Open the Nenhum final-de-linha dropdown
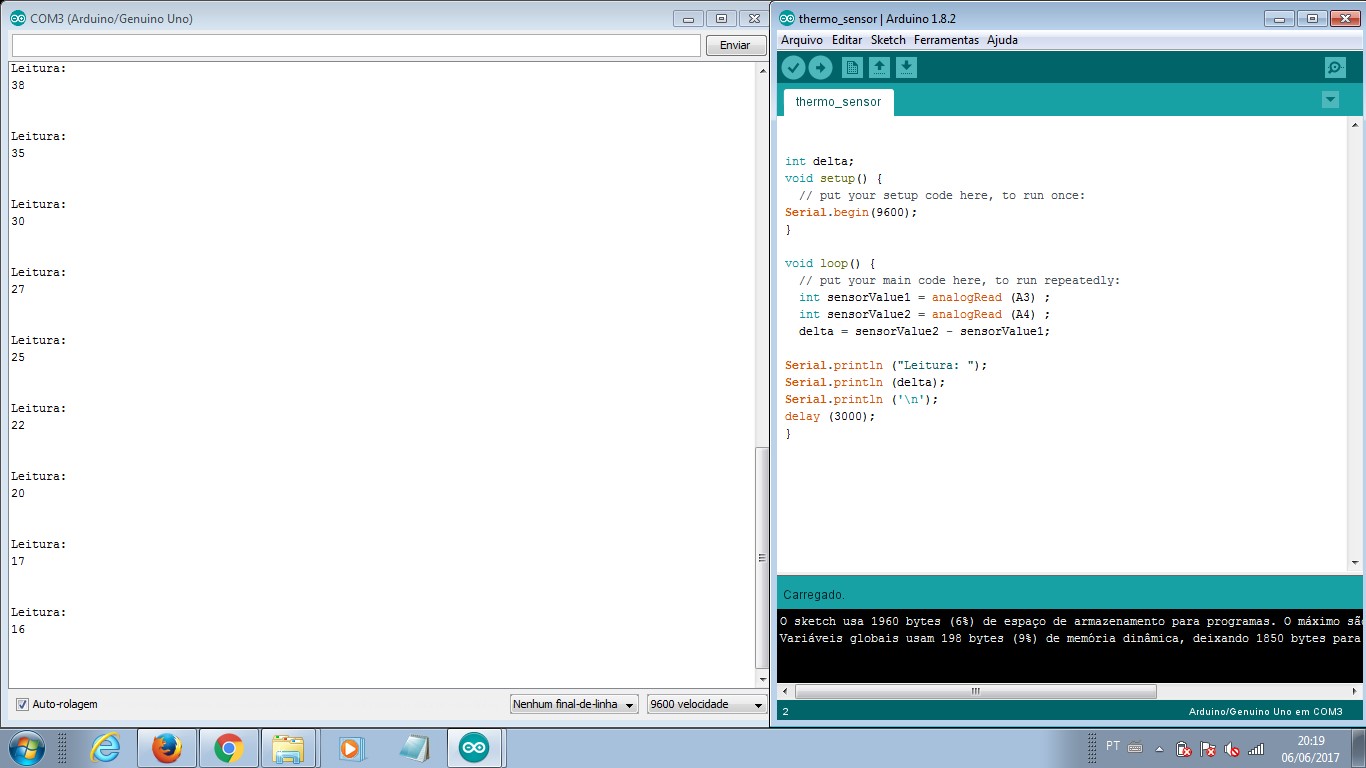Viewport: 1366px width, 768px height. (x=574, y=704)
